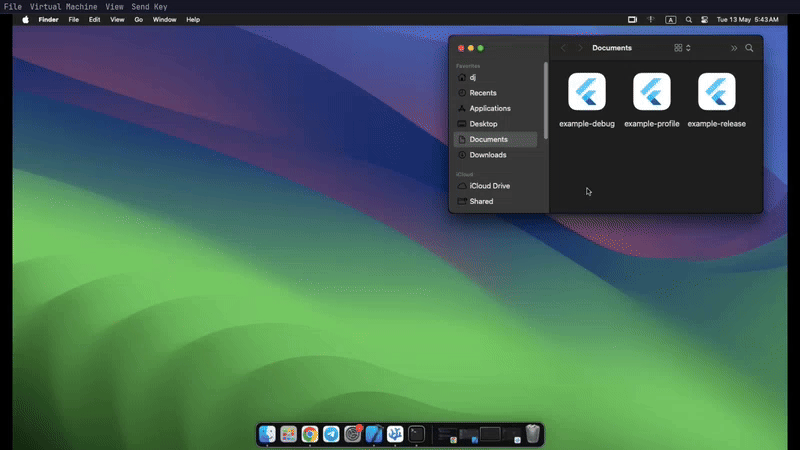The image size is (800, 450).
Task: Open the Finder application menu
Action: click(48, 19)
